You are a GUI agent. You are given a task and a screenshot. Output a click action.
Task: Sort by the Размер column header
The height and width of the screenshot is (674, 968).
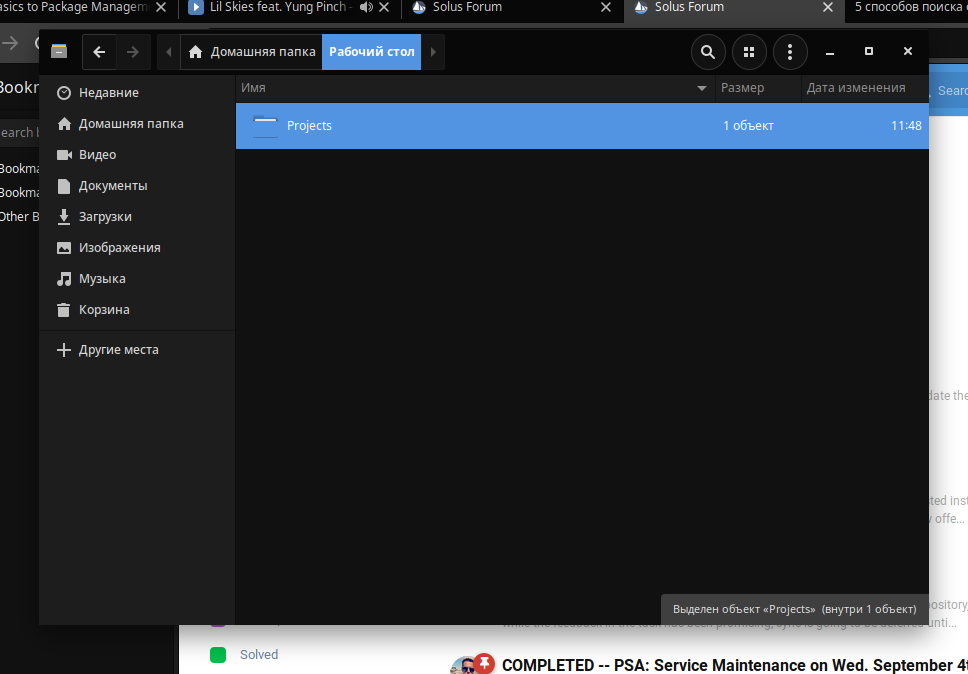click(742, 88)
